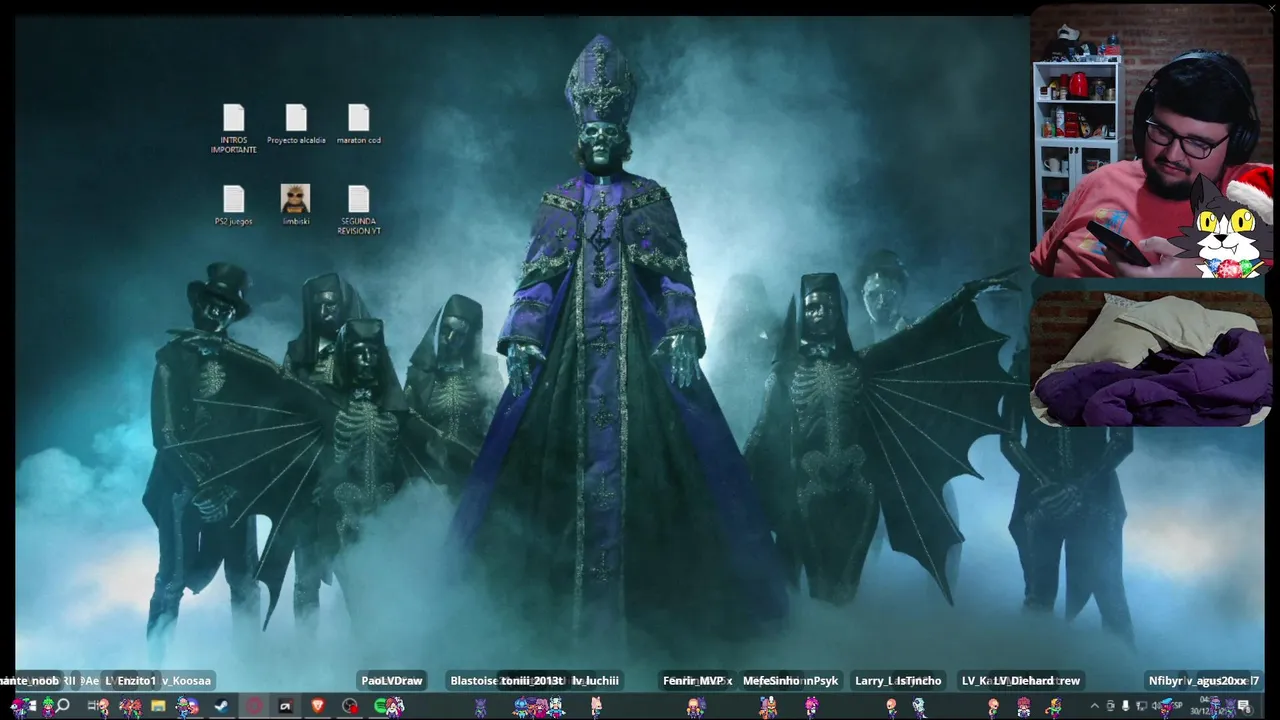Image resolution: width=1280 pixels, height=720 pixels.
Task: Click the second camera feed showing bed
Action: pos(1151,359)
